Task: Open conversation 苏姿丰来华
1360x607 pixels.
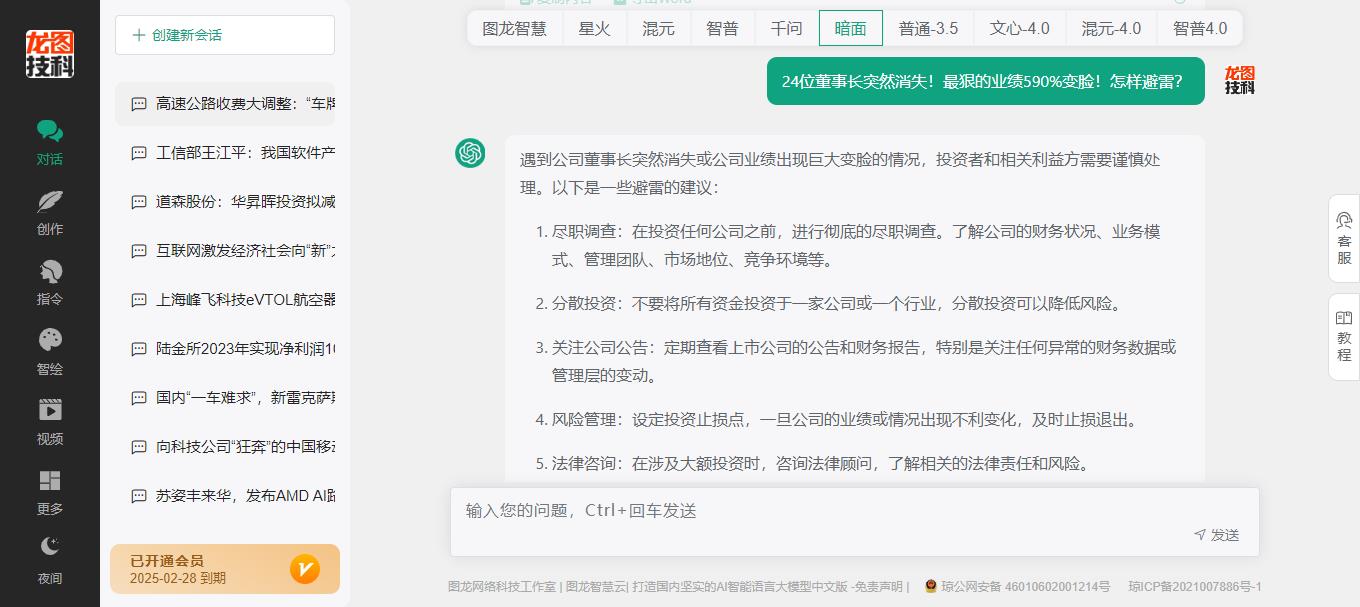Action: click(225, 496)
